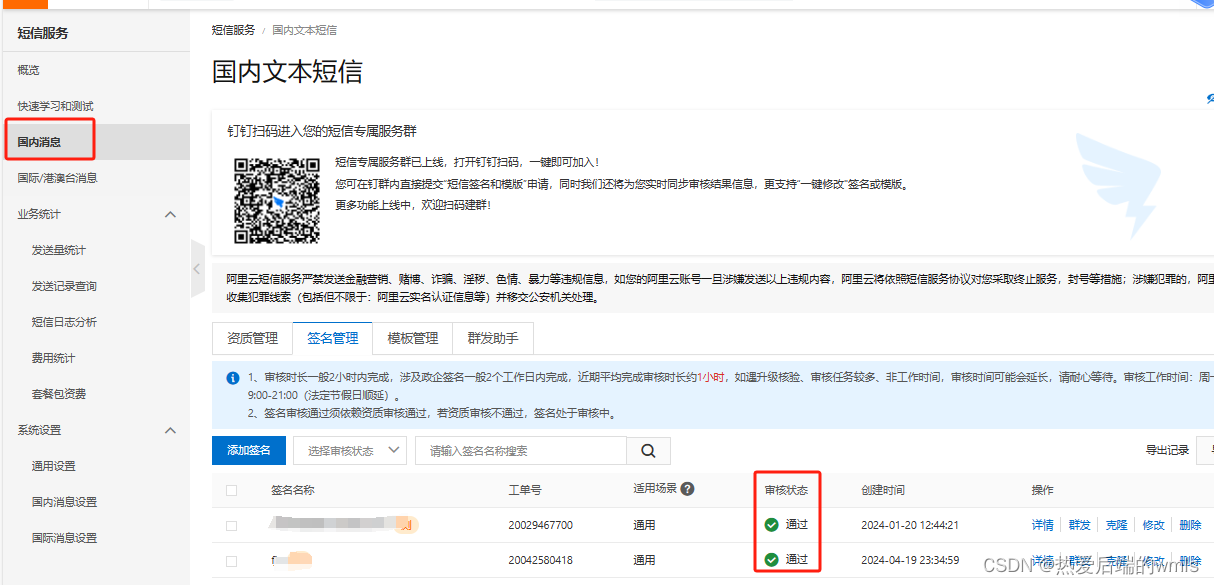This screenshot has height=585, width=1214.
Task: Click the 导出记录 button
Action: click(x=1167, y=451)
